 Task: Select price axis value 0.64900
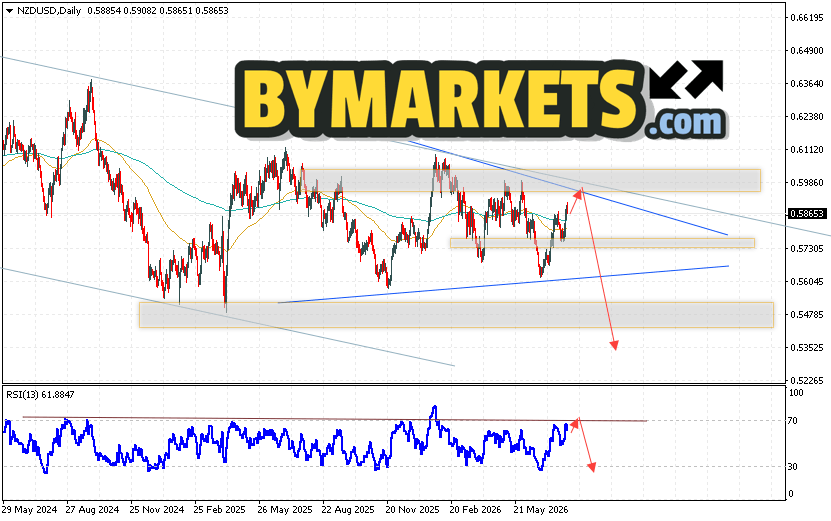click(x=807, y=51)
